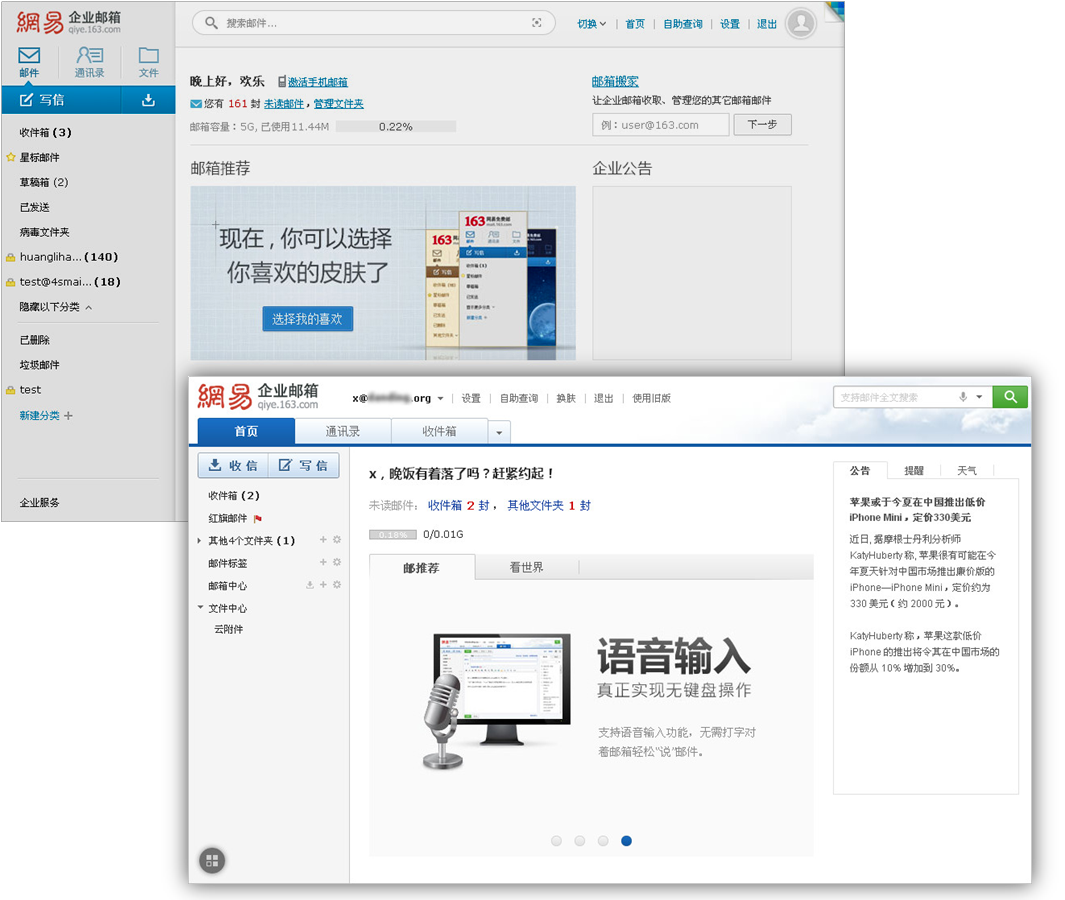This screenshot has height=900, width=1065.
Task: Click the gear icon on 邮件标签 row
Action: tap(337, 562)
